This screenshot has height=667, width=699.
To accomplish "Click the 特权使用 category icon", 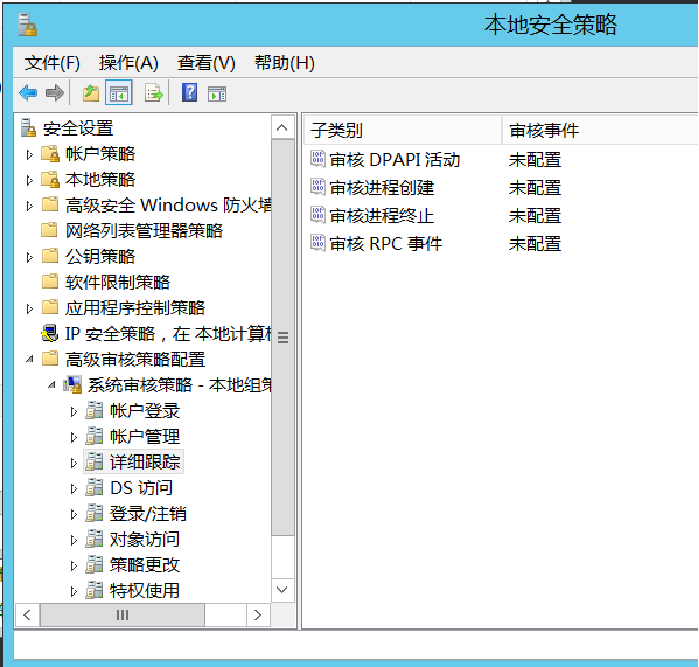I will pos(95,590).
